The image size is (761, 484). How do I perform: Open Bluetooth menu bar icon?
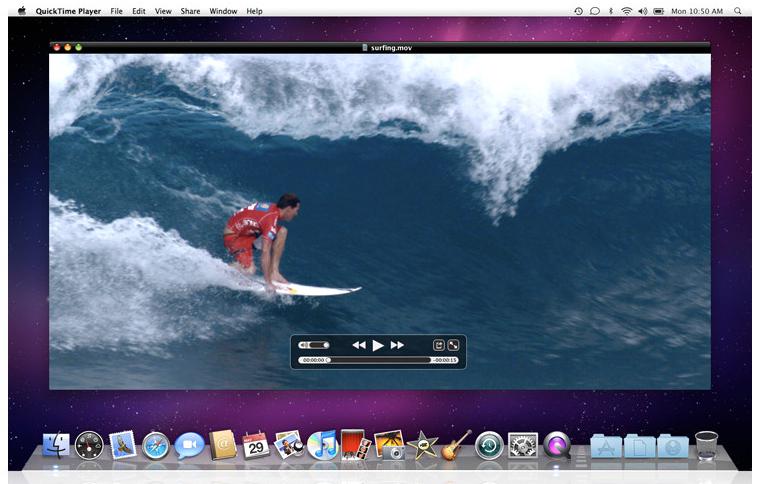[611, 11]
